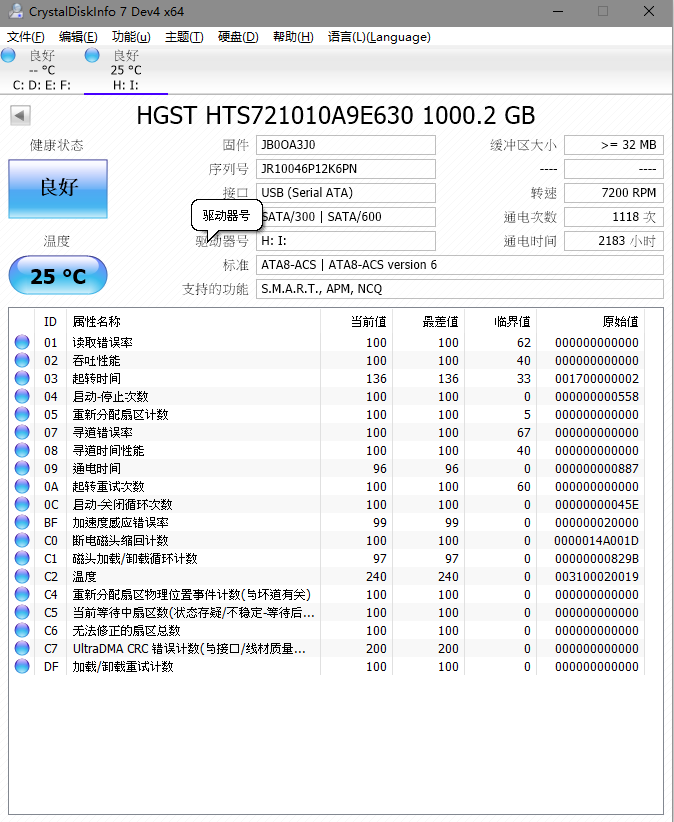Click the firmware field JB0OA3J0

pyautogui.click(x=345, y=145)
